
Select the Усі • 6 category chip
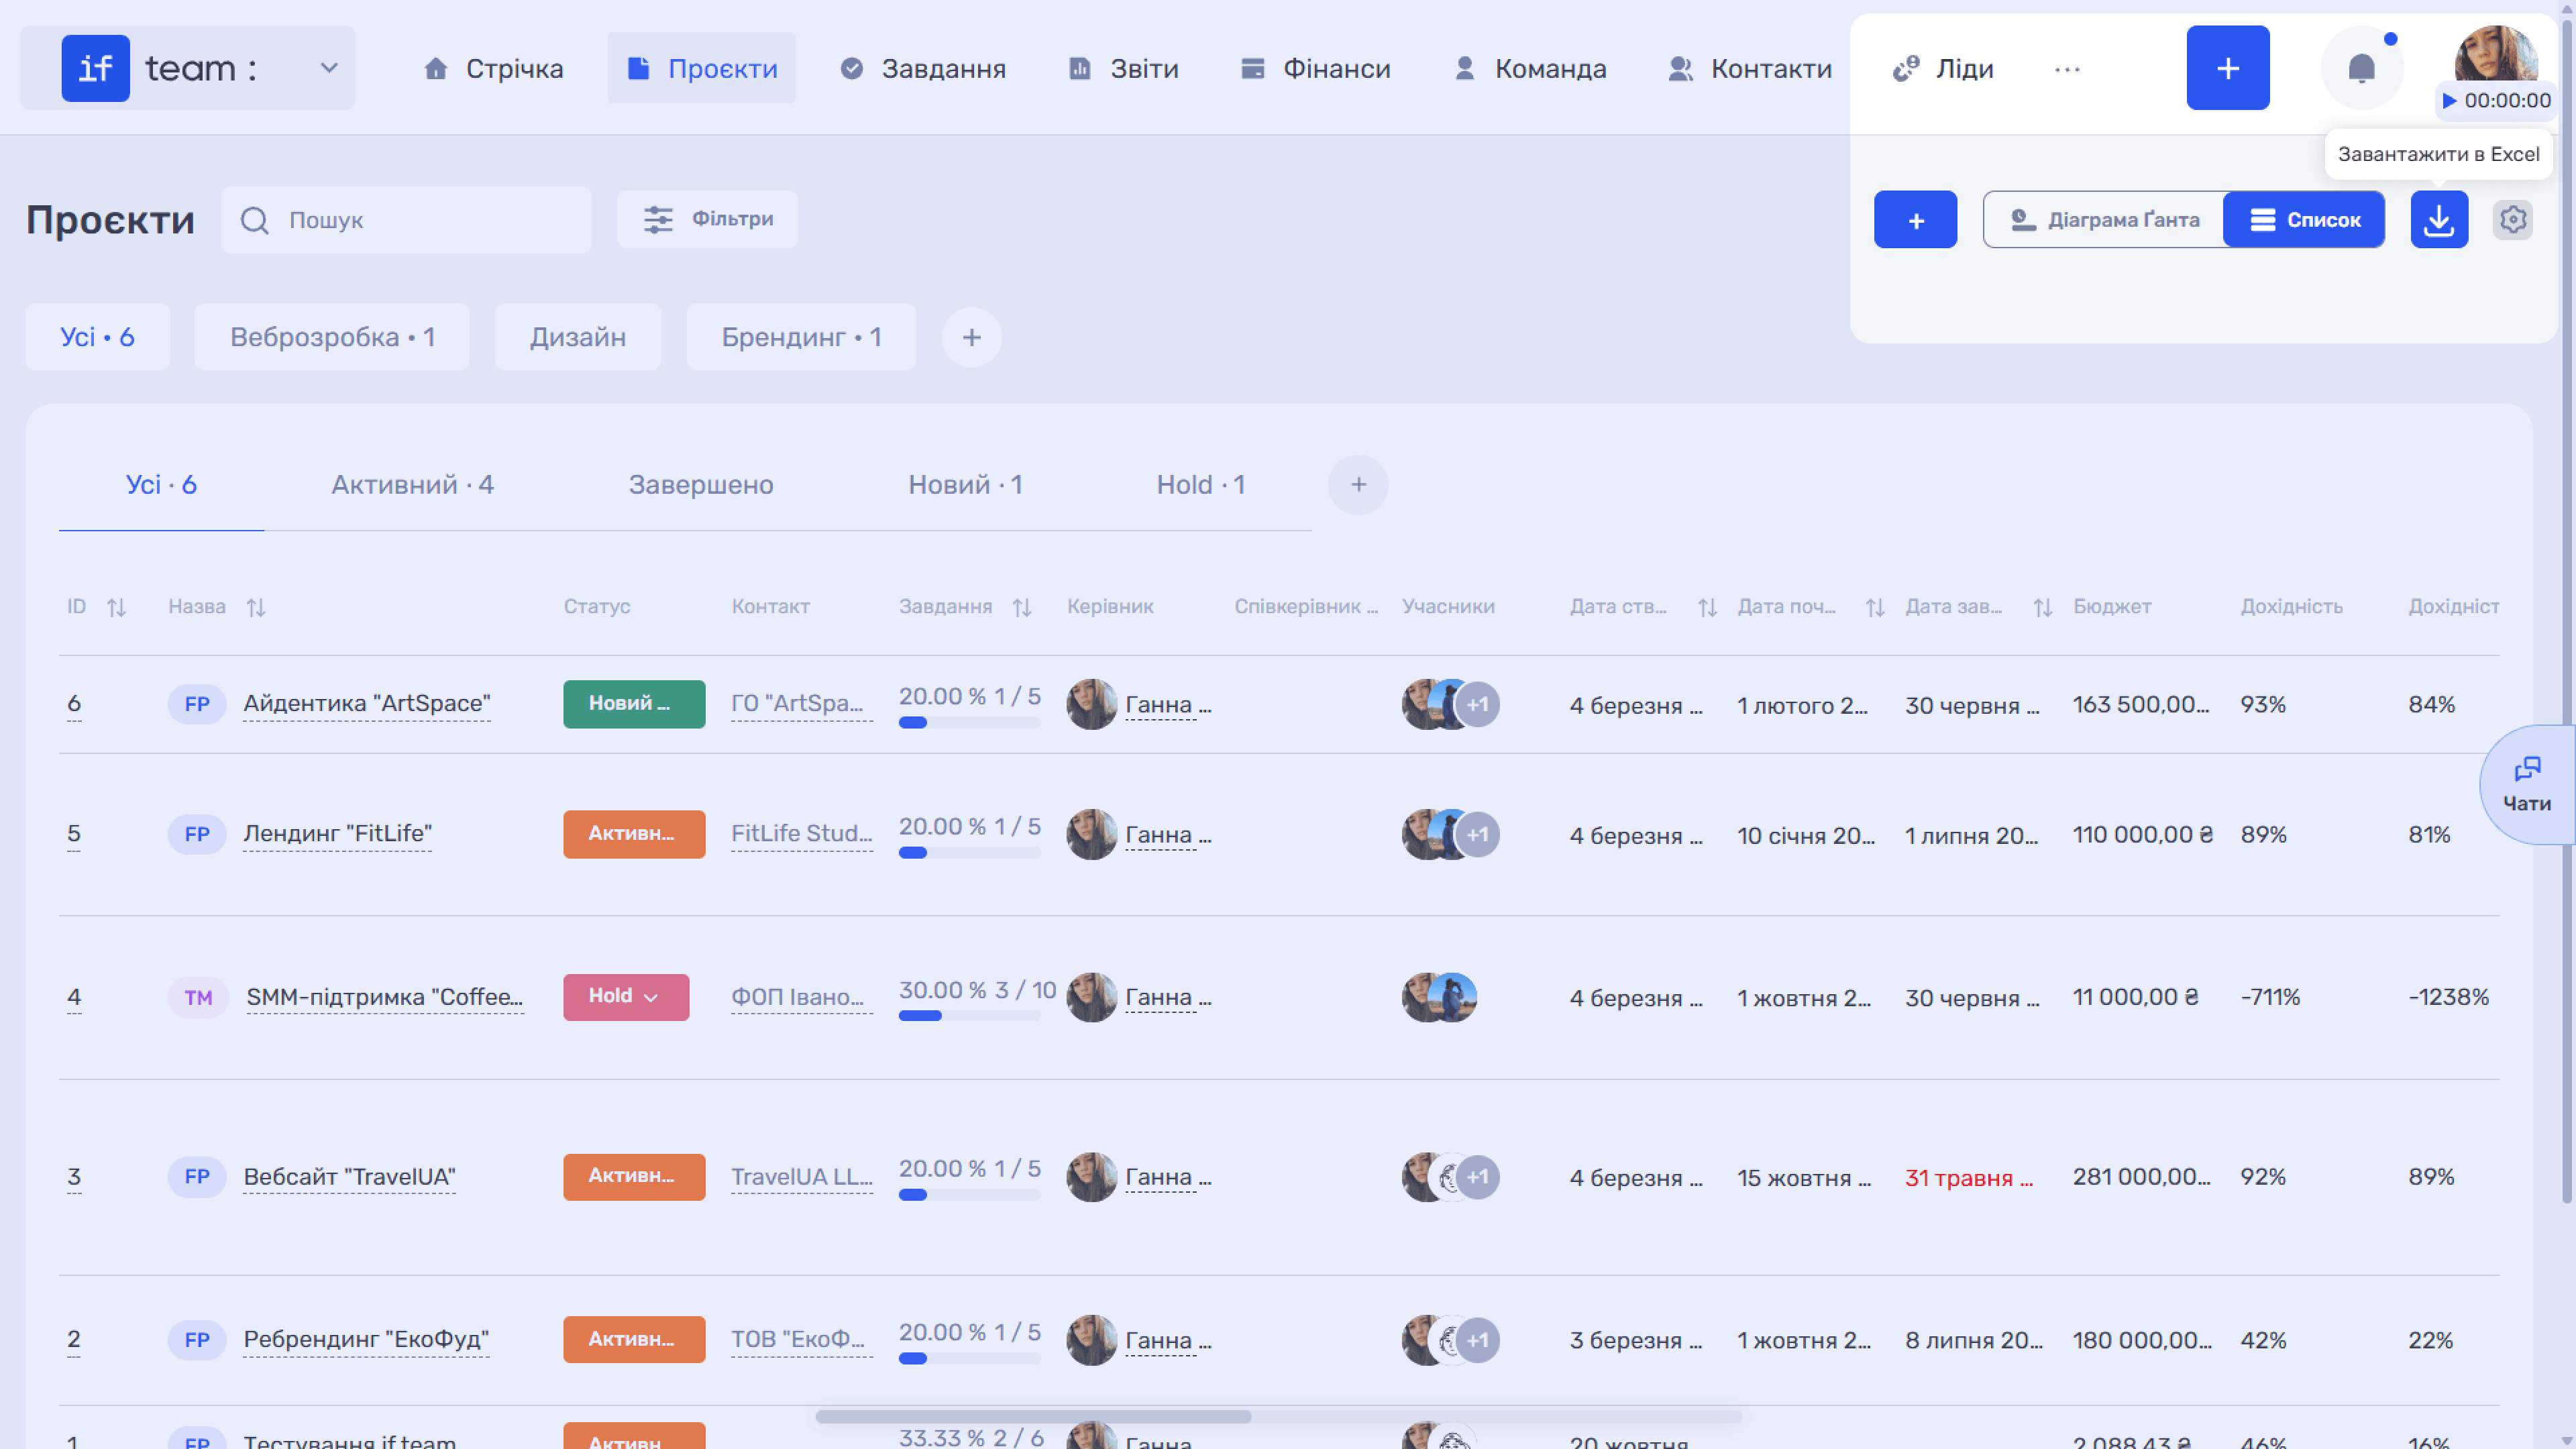[97, 337]
